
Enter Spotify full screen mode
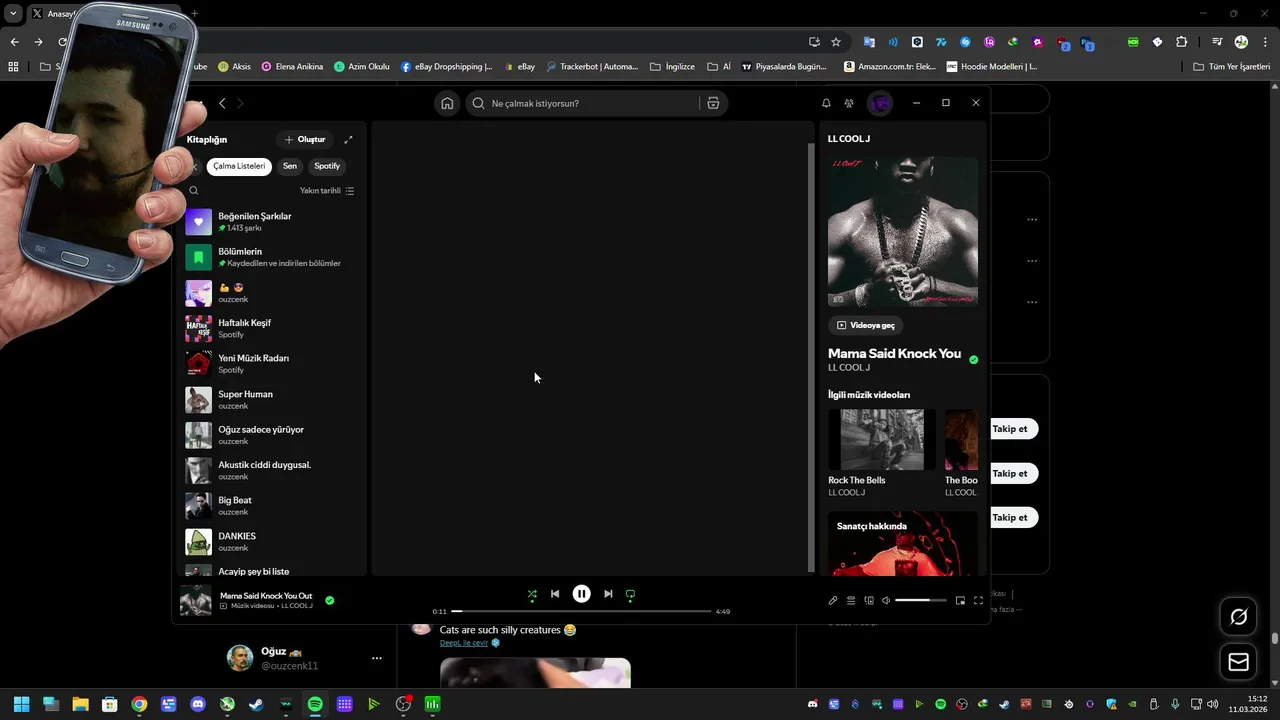[x=978, y=601]
